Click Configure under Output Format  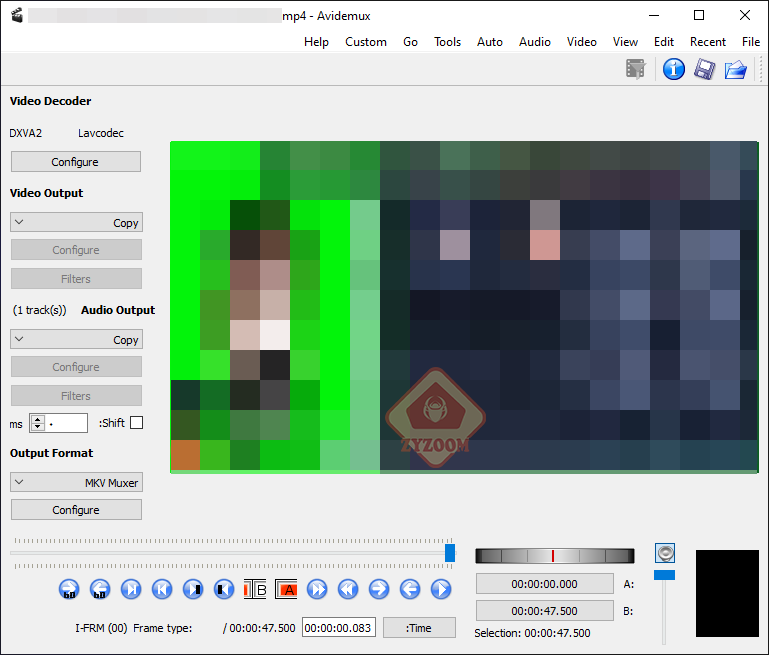pos(76,510)
